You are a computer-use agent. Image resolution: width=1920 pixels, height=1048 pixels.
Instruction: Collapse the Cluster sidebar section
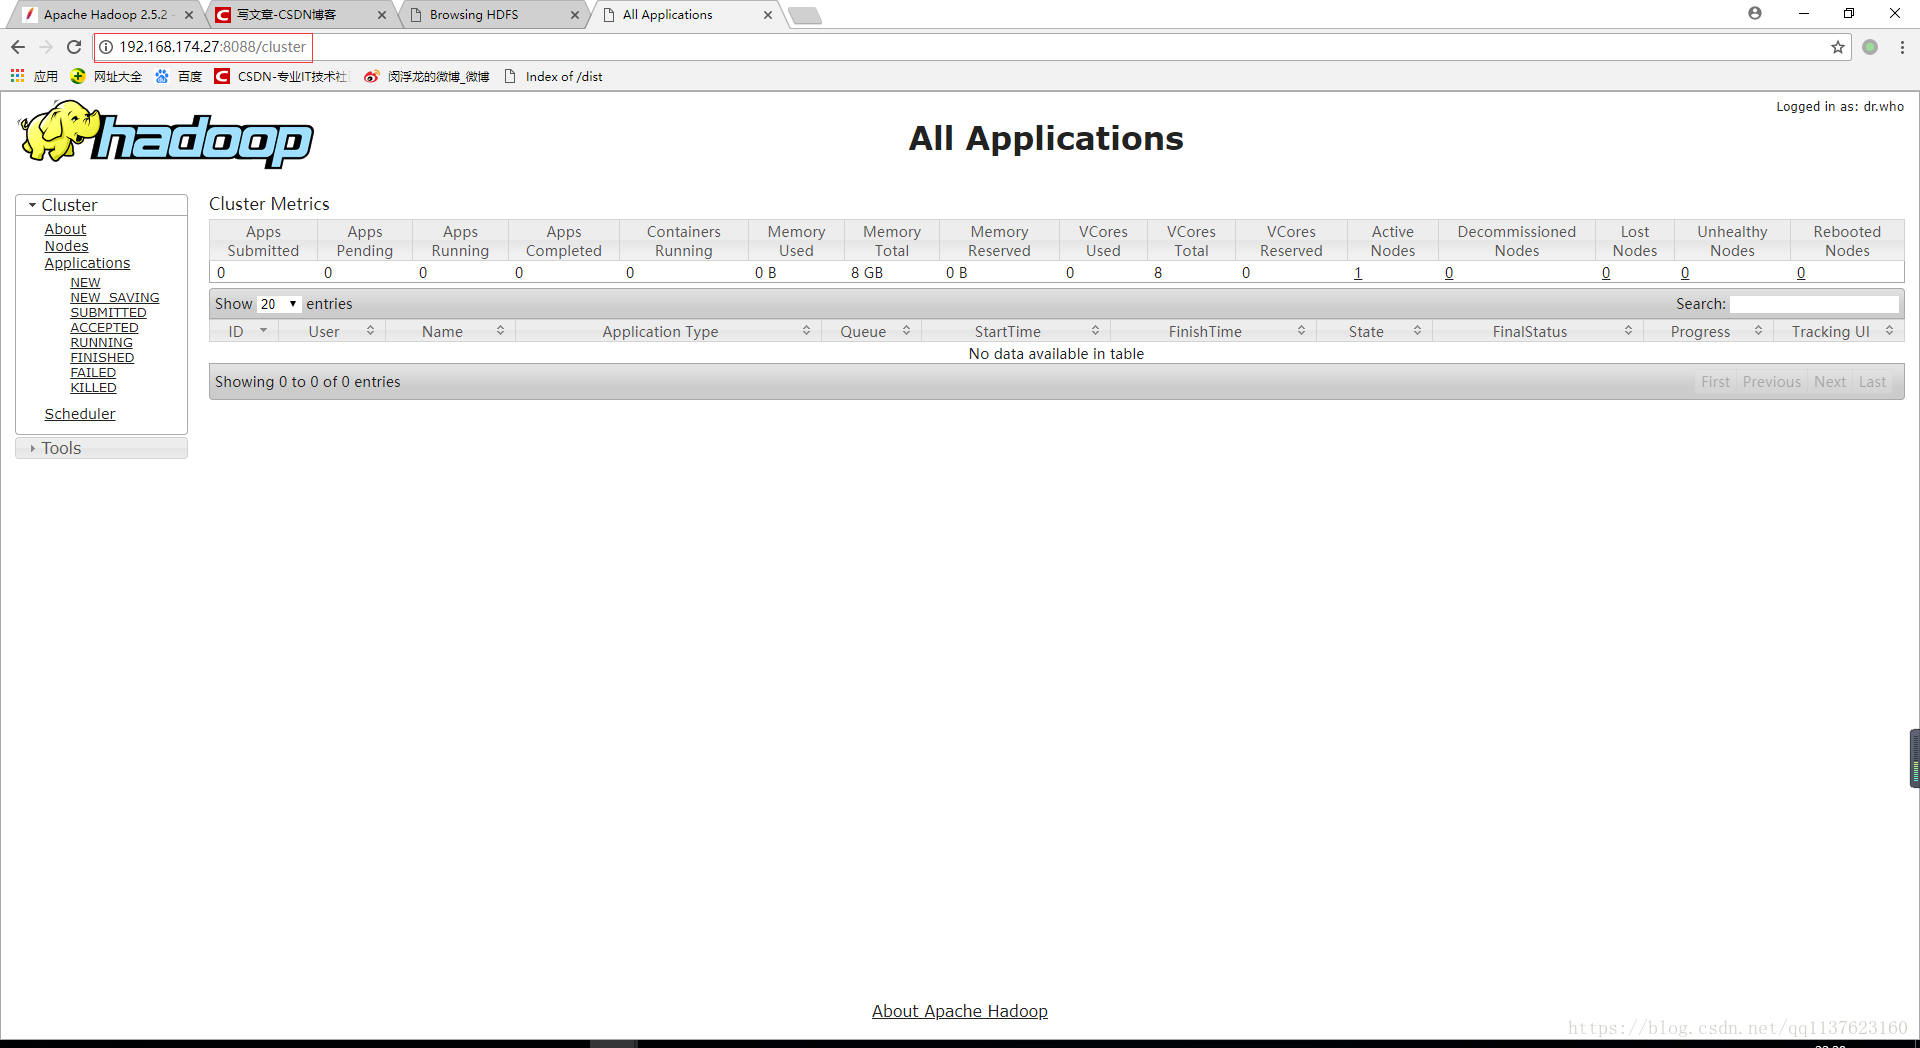point(102,205)
